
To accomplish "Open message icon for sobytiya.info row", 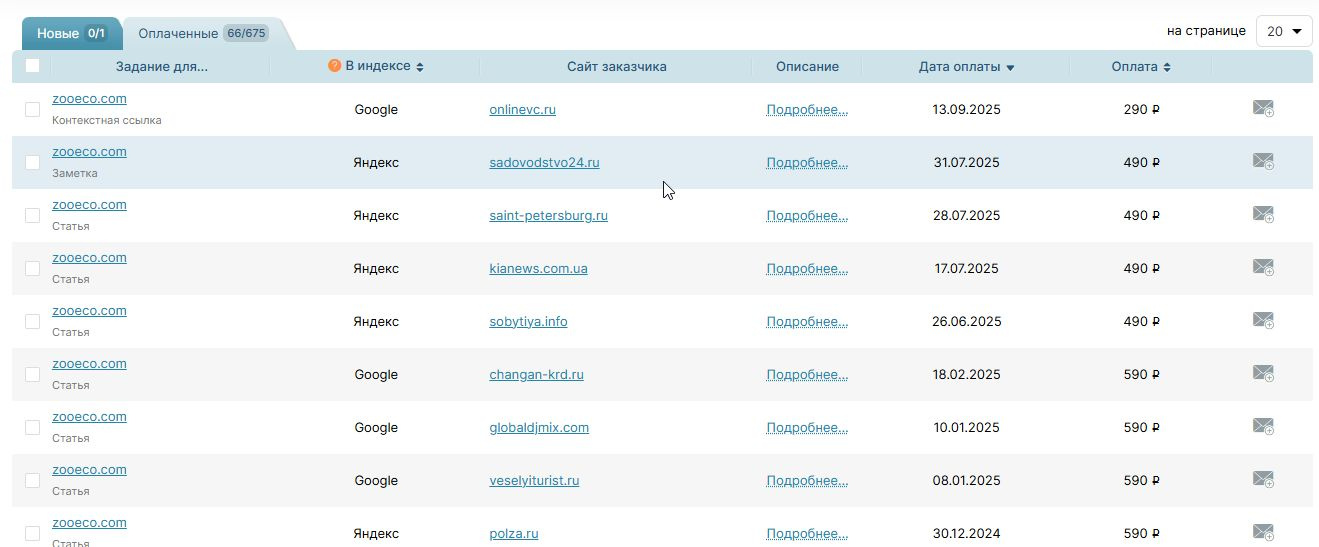I will pyautogui.click(x=1263, y=321).
